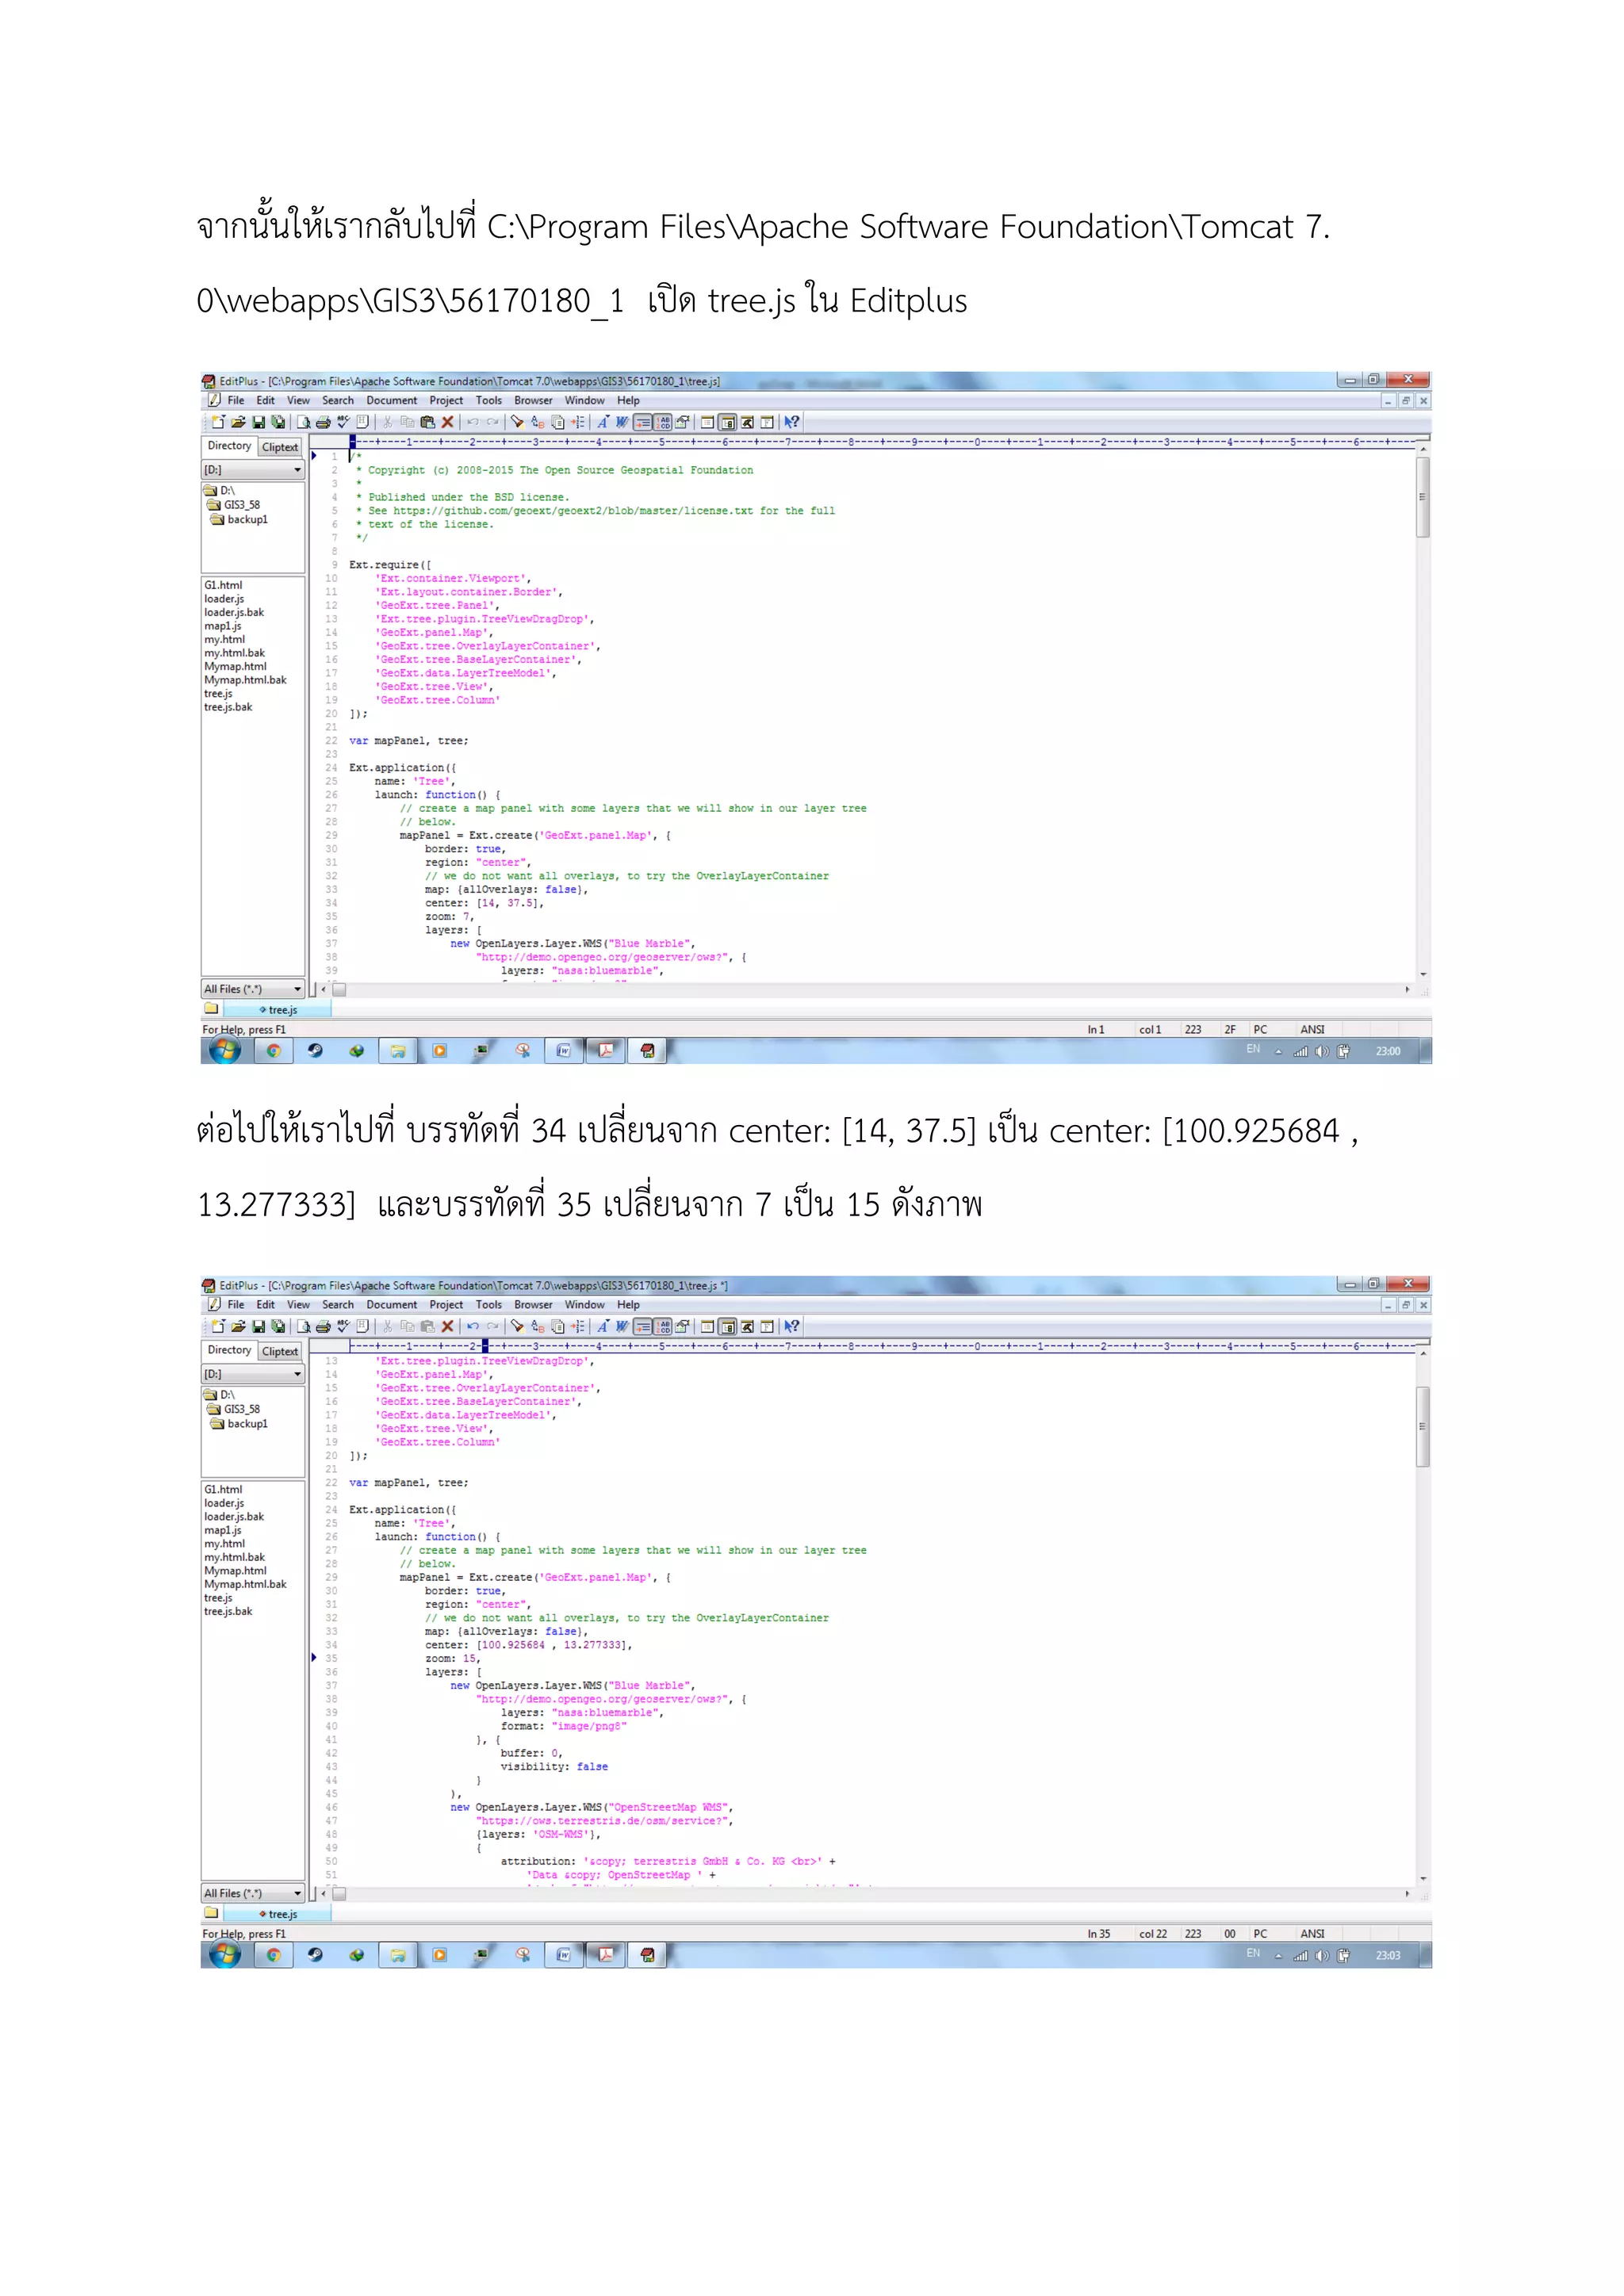This screenshot has height=2296, width=1624.
Task: Click volume icon in lower system tray
Action: (x=1321, y=1955)
